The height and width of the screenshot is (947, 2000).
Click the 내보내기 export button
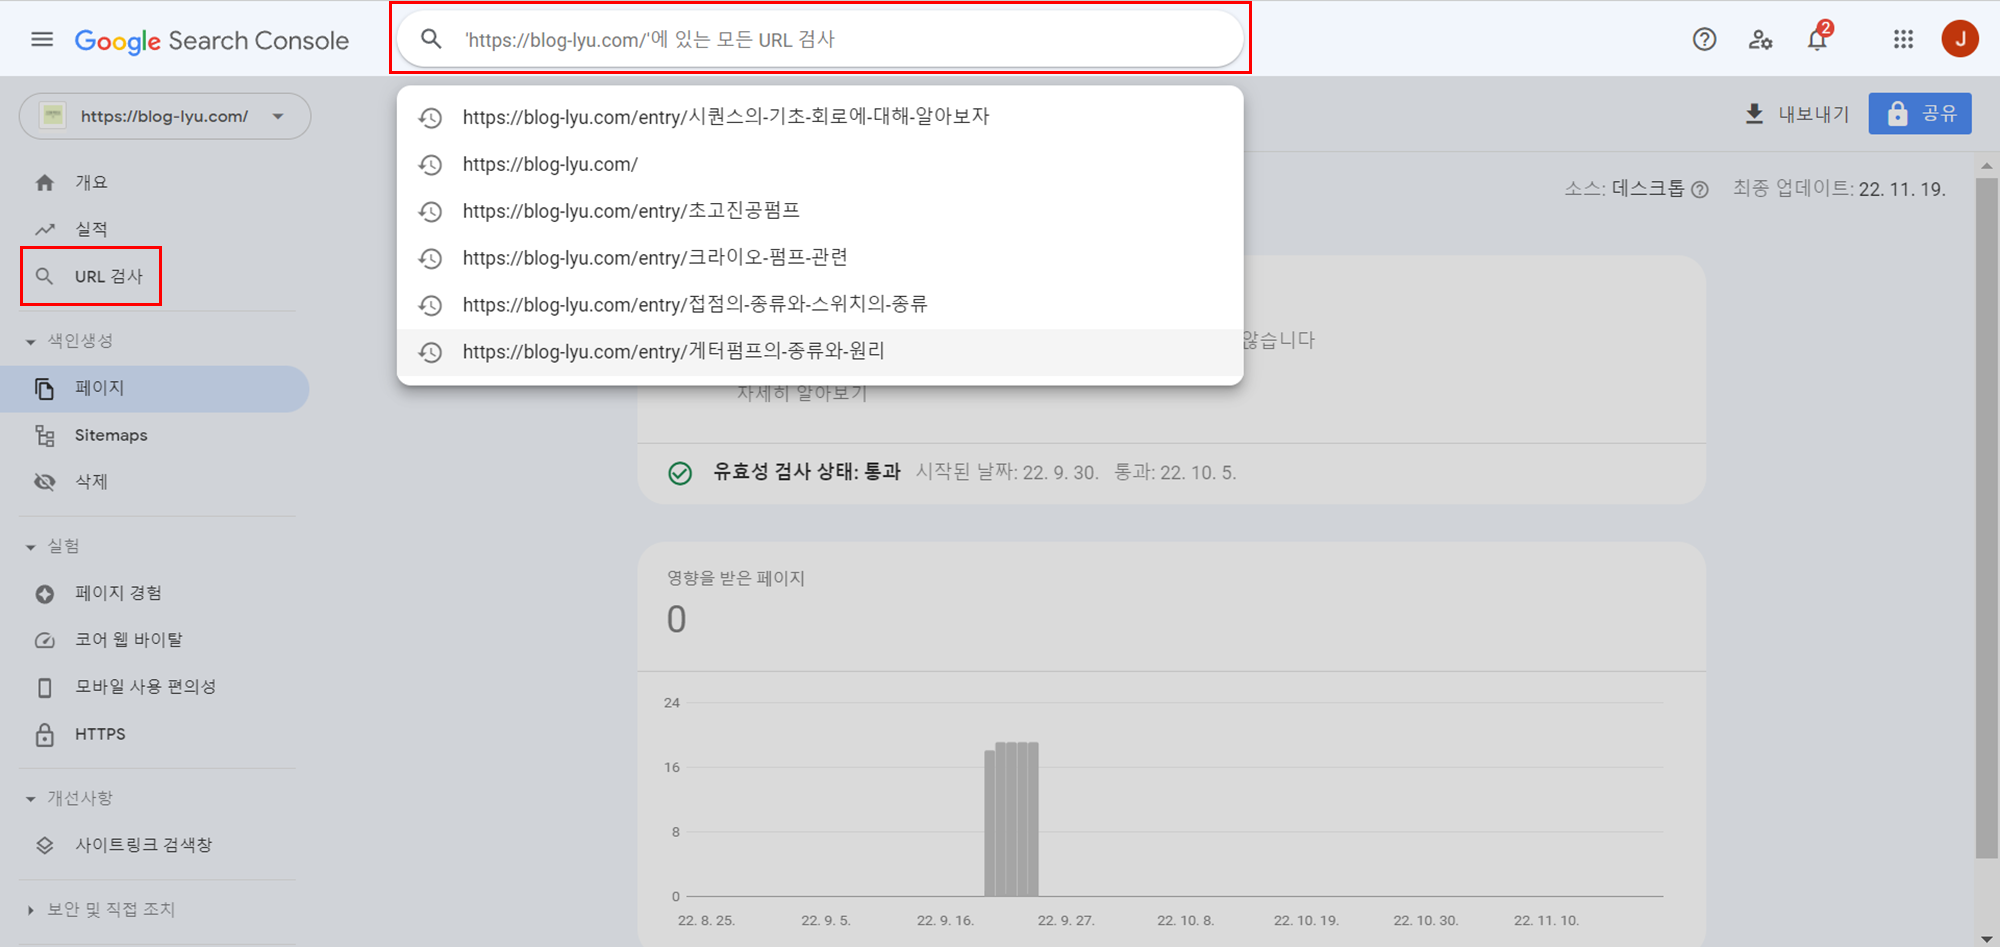coord(1797,113)
